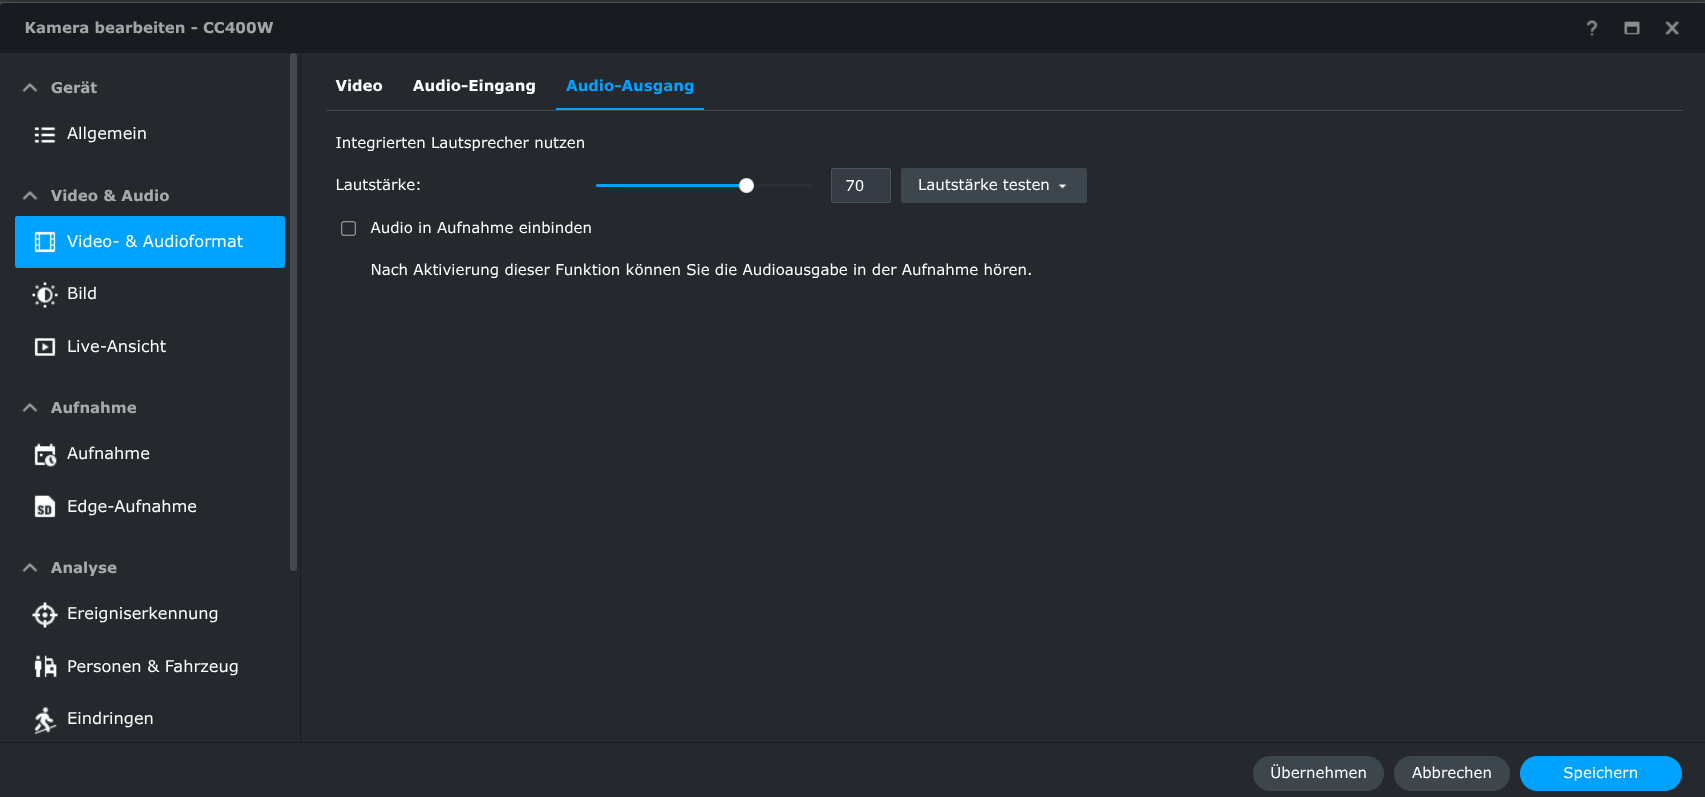The height and width of the screenshot is (797, 1705).
Task: Click the Aufnahme calendar icon
Action: (45, 455)
